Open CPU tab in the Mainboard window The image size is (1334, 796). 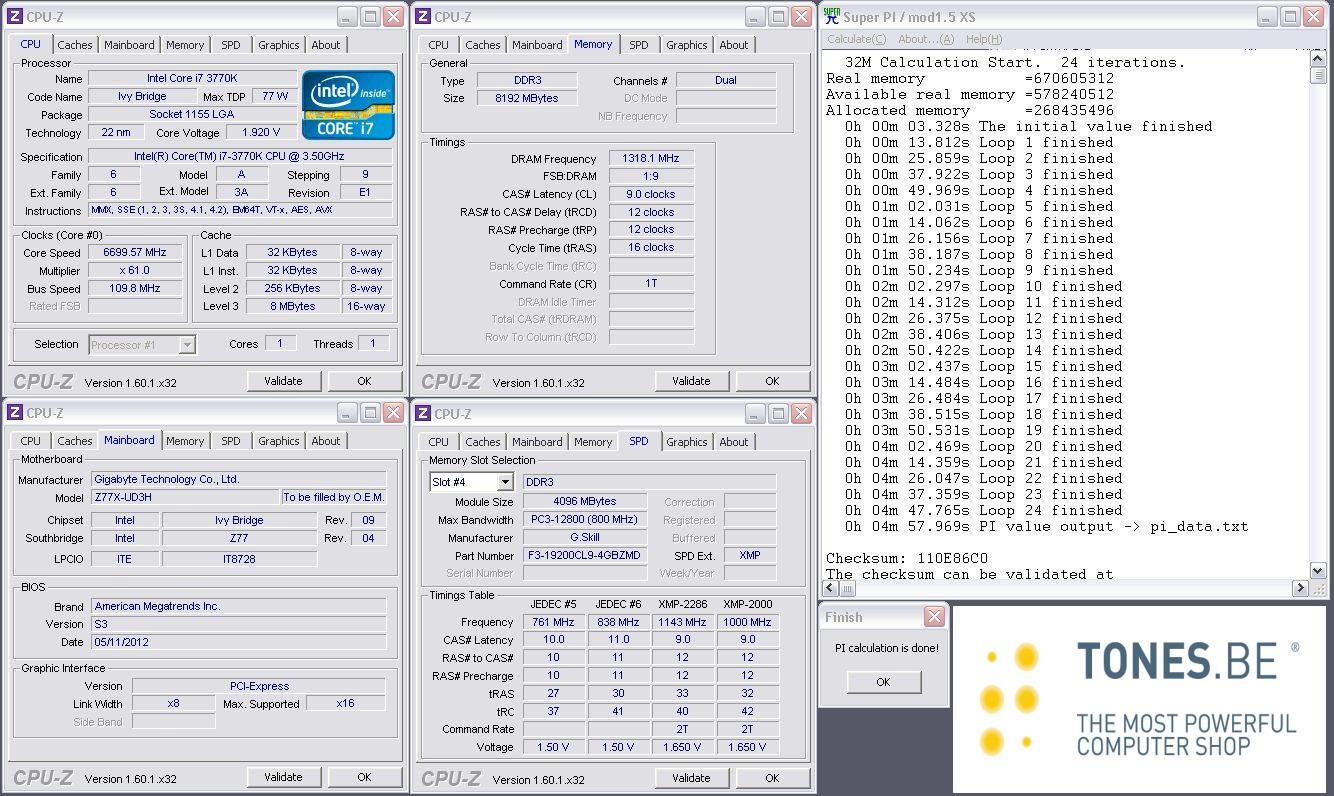coord(31,441)
